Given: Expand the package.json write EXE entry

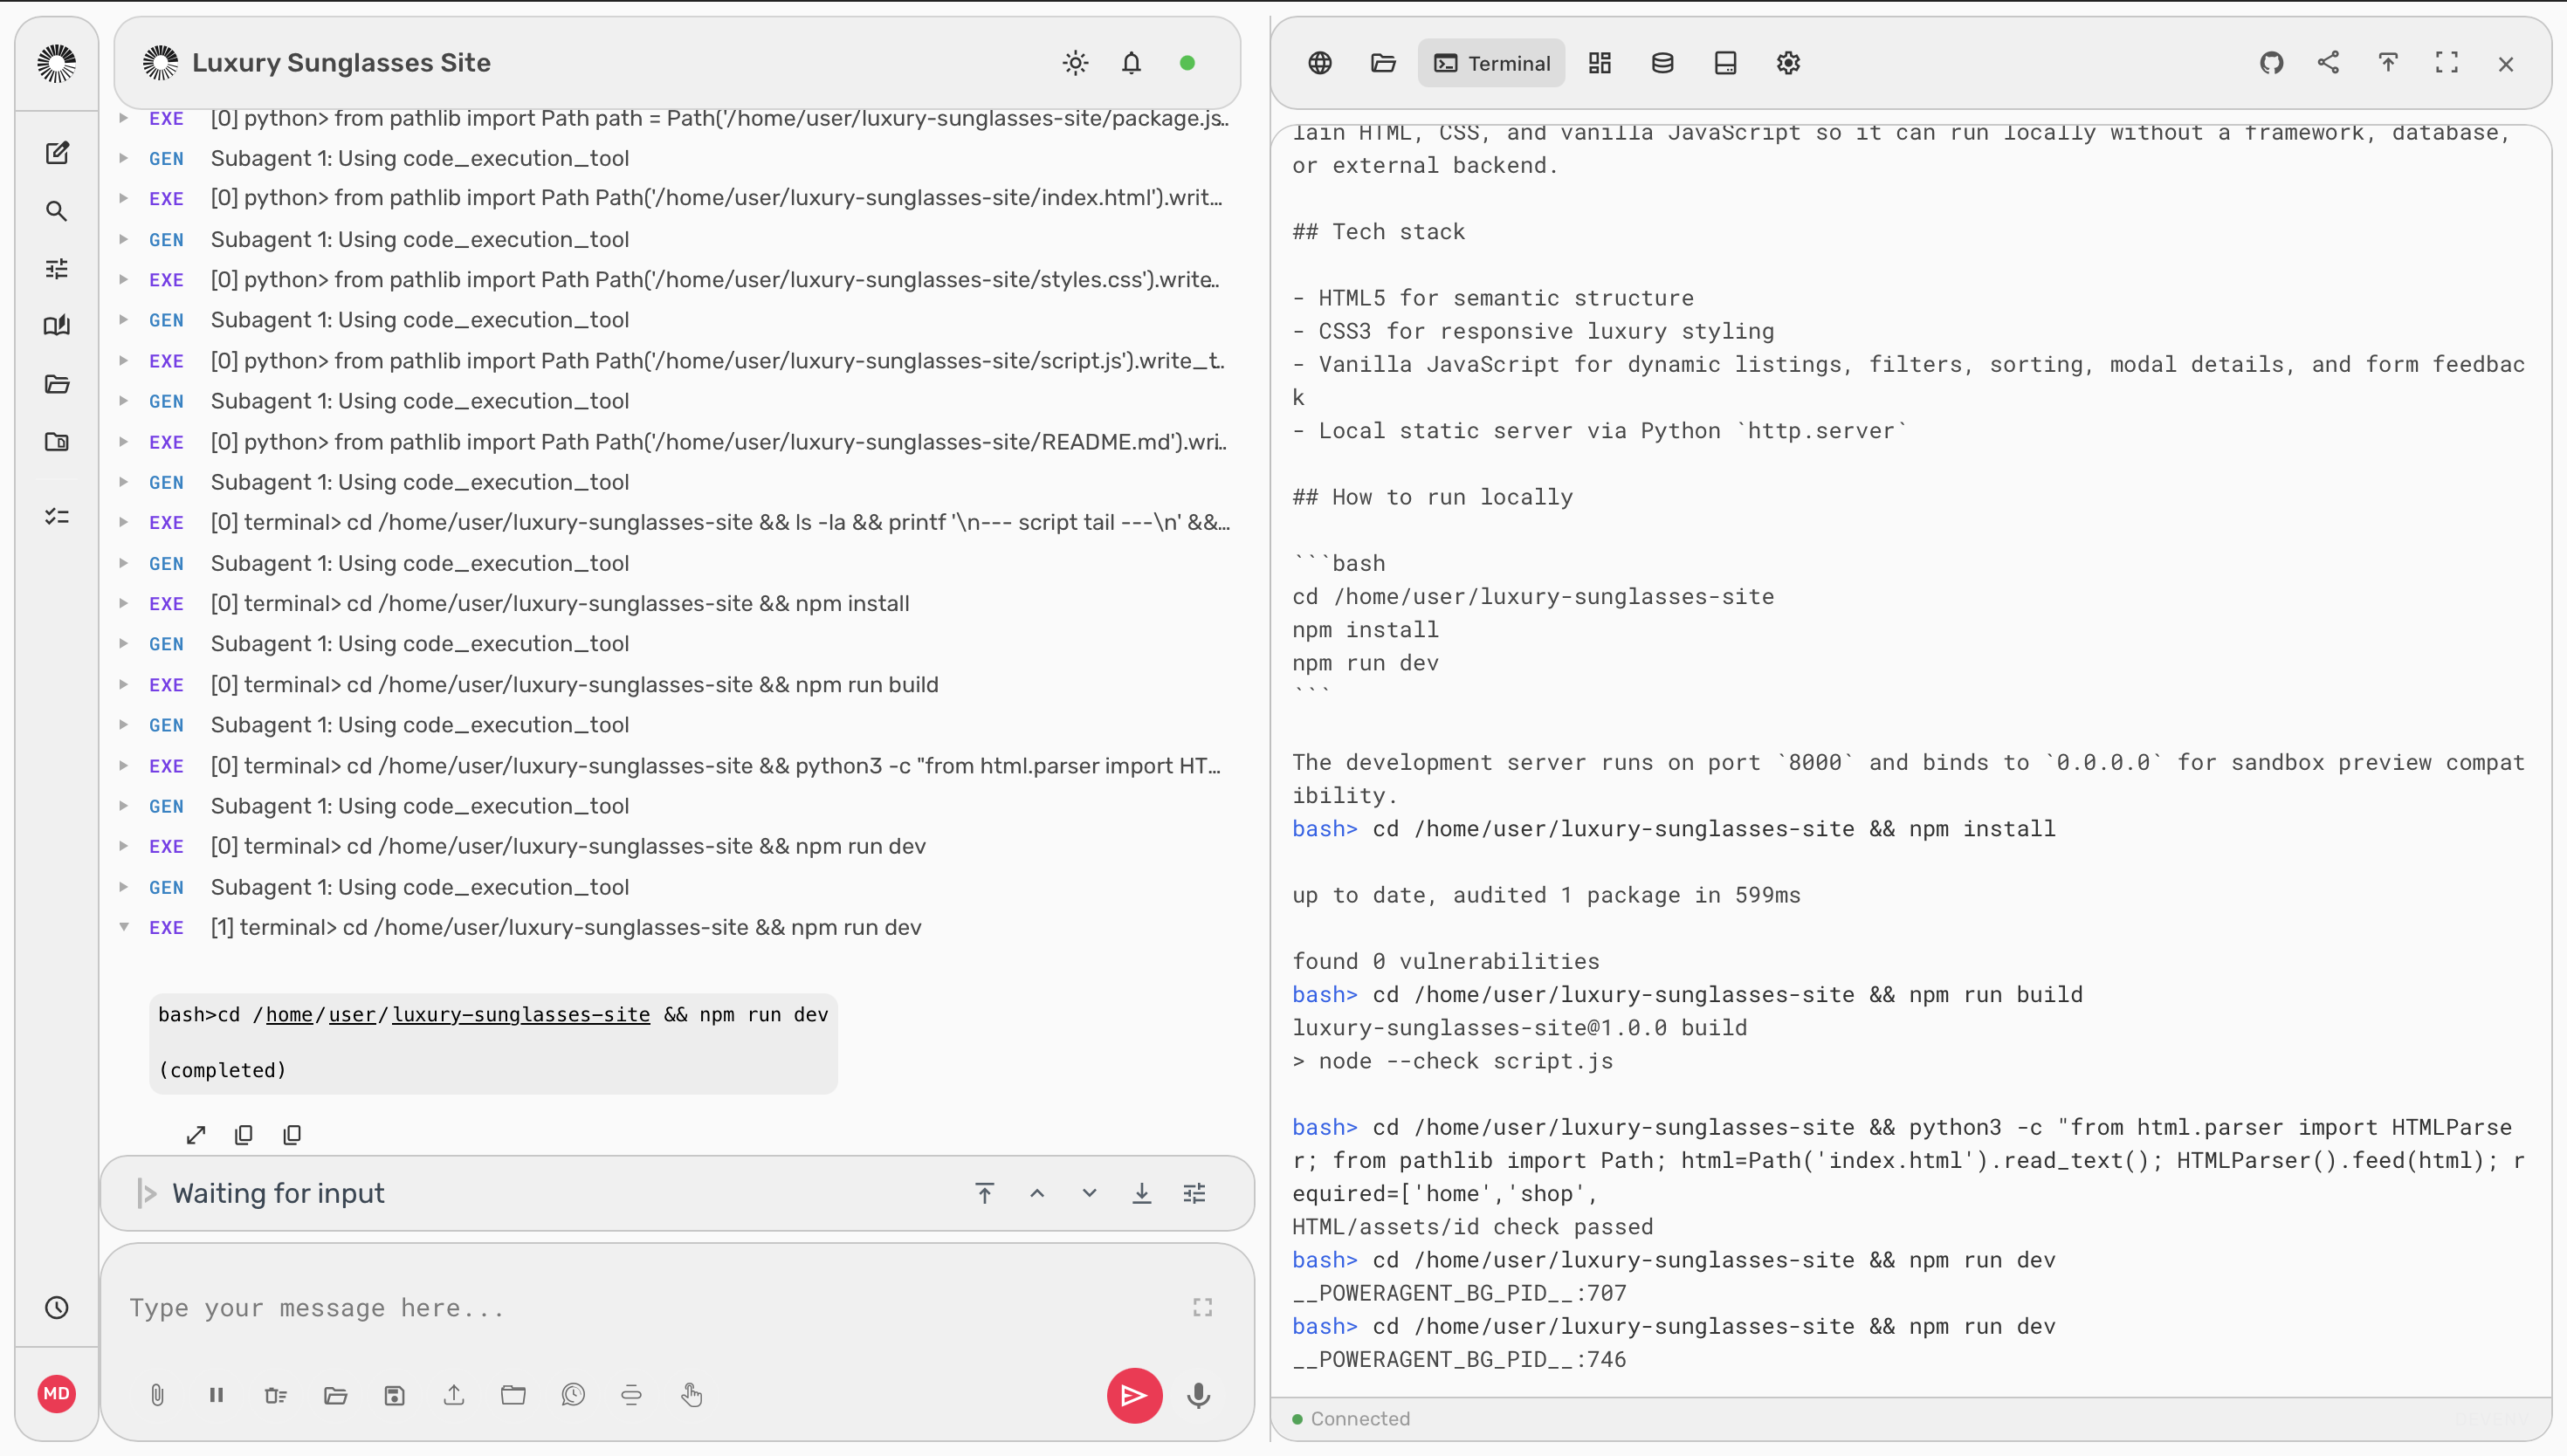Looking at the screenshot, I should pyautogui.click(x=124, y=118).
